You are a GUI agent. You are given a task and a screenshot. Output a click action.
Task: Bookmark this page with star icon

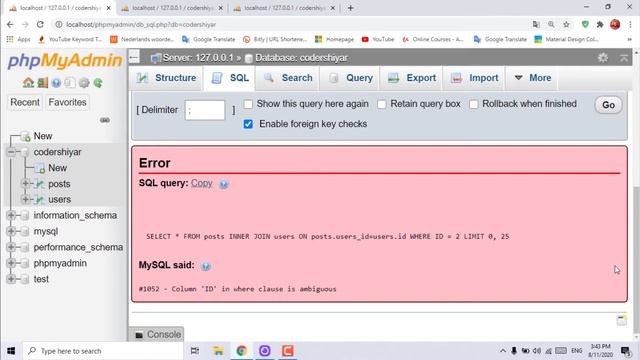(566, 24)
